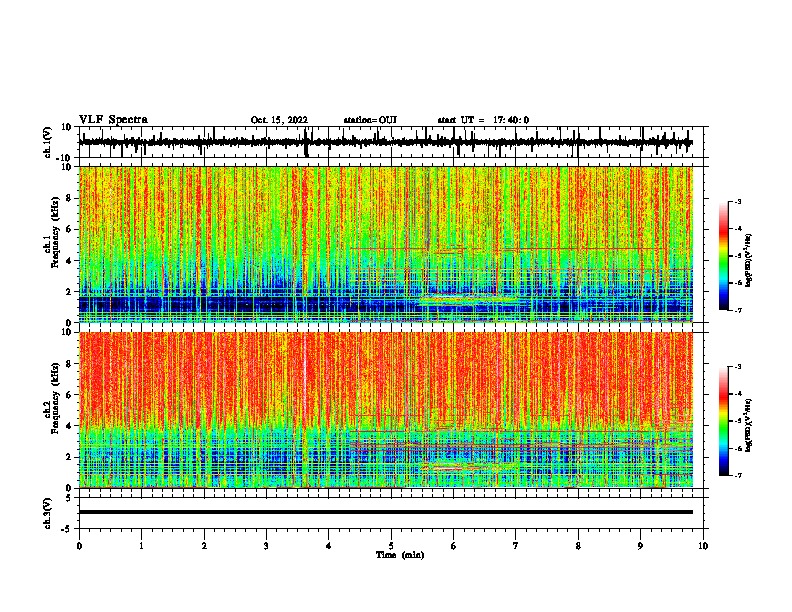Click the ch.1 colorbar units label
Viewport: 792px width, 612px height.
click(x=748, y=261)
